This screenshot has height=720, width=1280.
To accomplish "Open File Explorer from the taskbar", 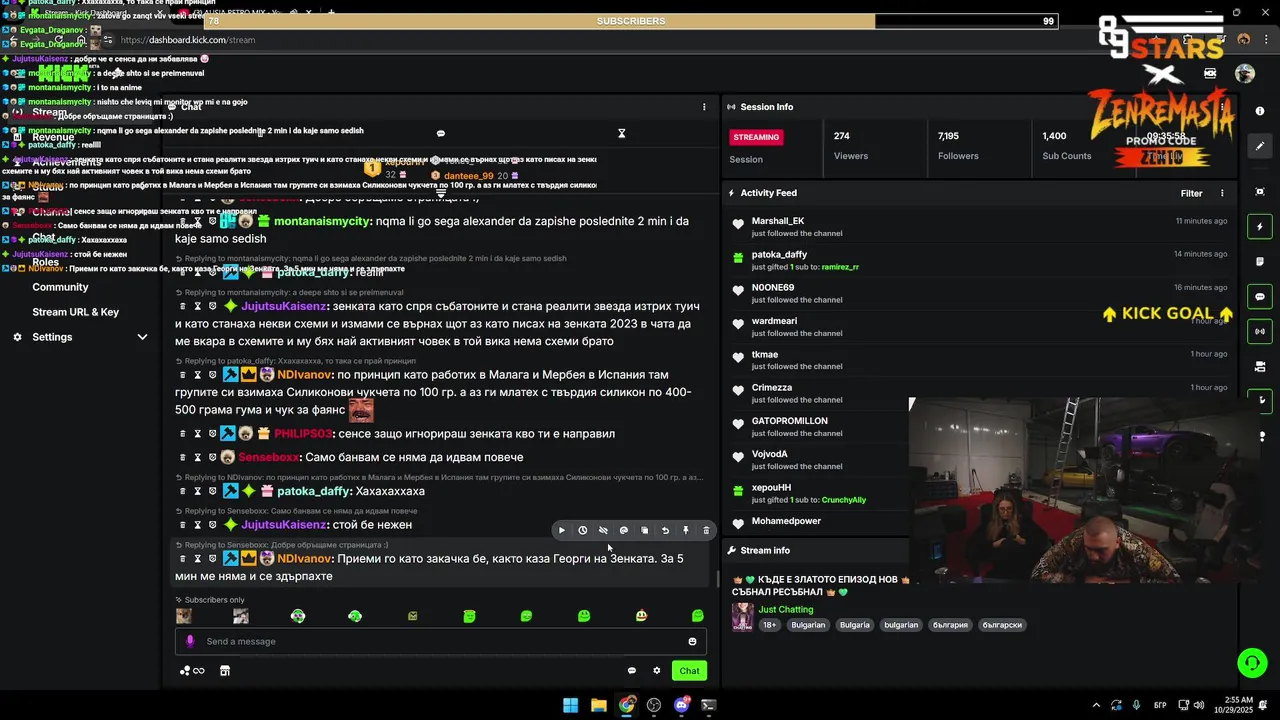I will click(x=598, y=705).
